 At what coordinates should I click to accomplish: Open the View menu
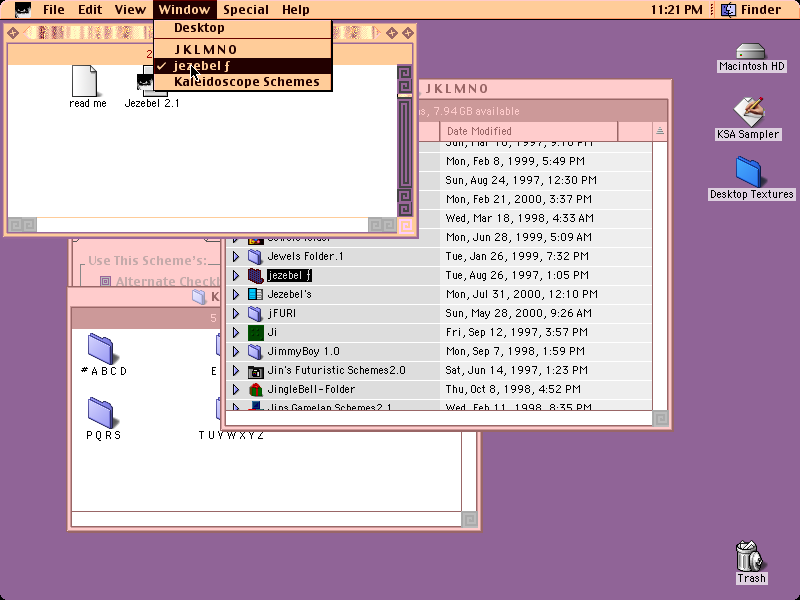coord(130,9)
